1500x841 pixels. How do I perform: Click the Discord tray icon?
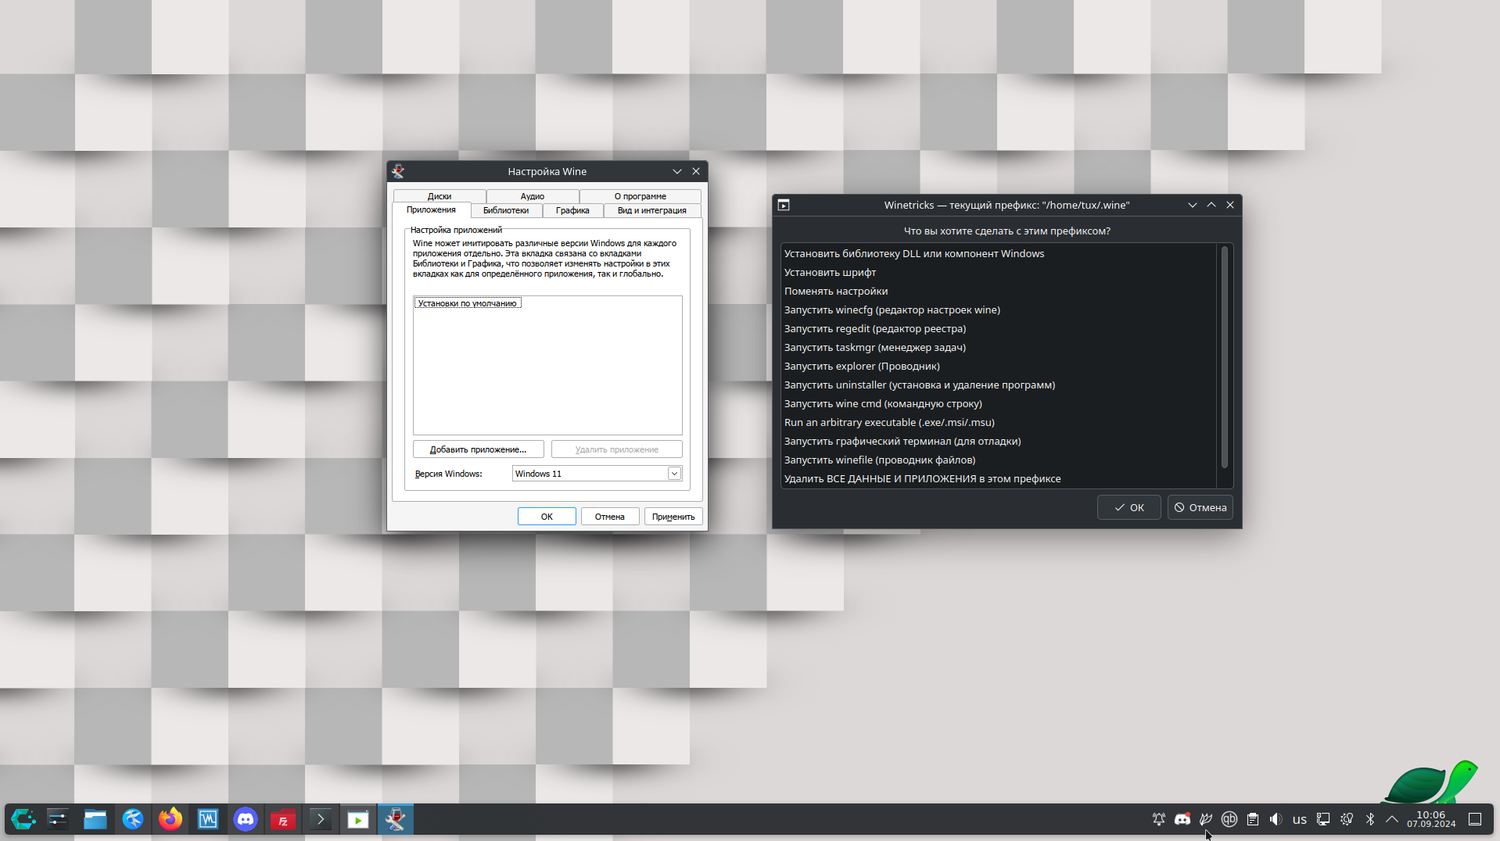[x=1182, y=819]
